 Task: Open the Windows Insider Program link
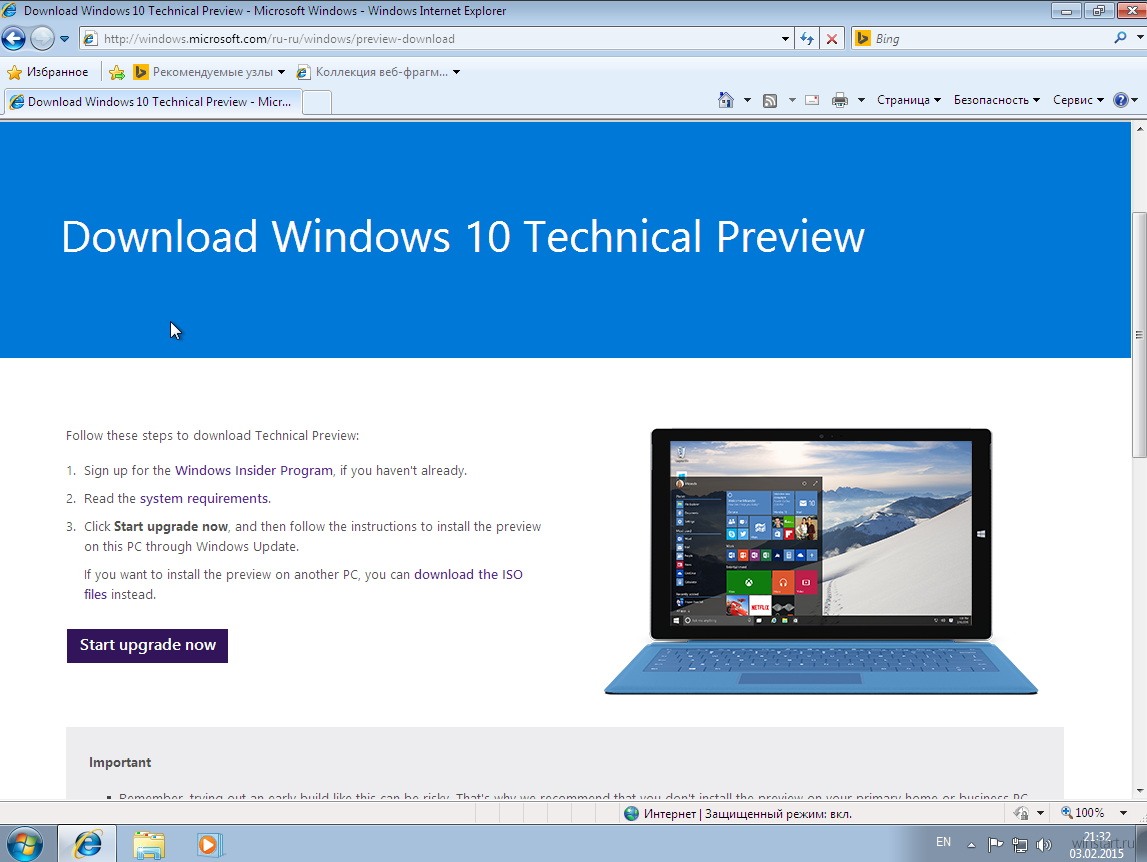tap(254, 471)
